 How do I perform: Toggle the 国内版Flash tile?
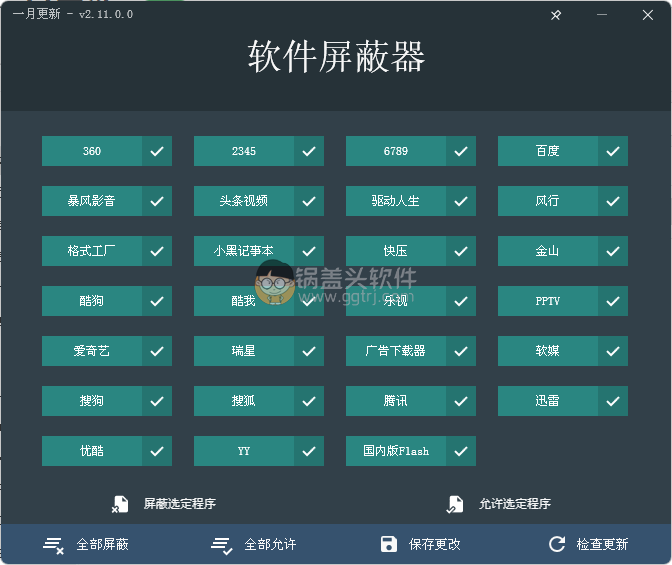pyautogui.click(x=411, y=451)
